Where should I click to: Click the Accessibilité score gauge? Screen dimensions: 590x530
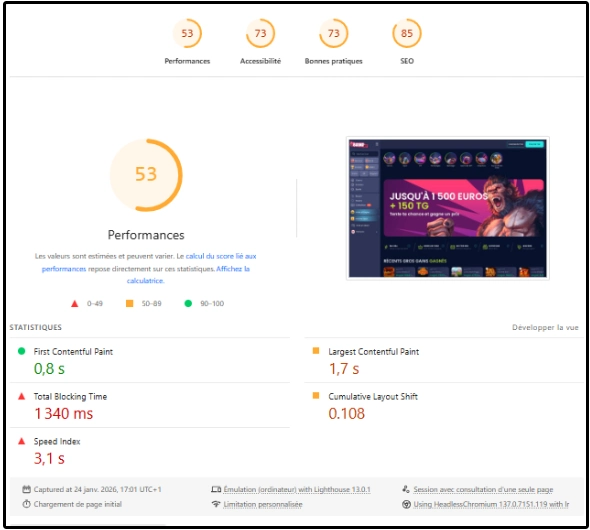tap(260, 33)
